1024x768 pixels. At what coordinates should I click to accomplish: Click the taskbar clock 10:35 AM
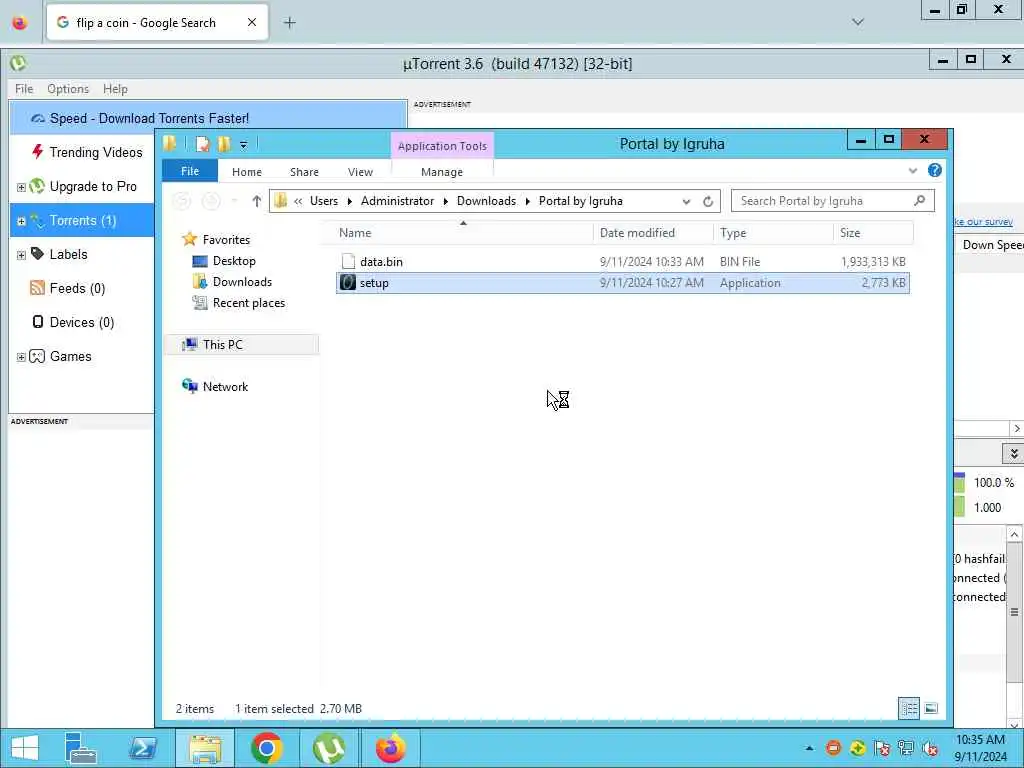(x=980, y=740)
